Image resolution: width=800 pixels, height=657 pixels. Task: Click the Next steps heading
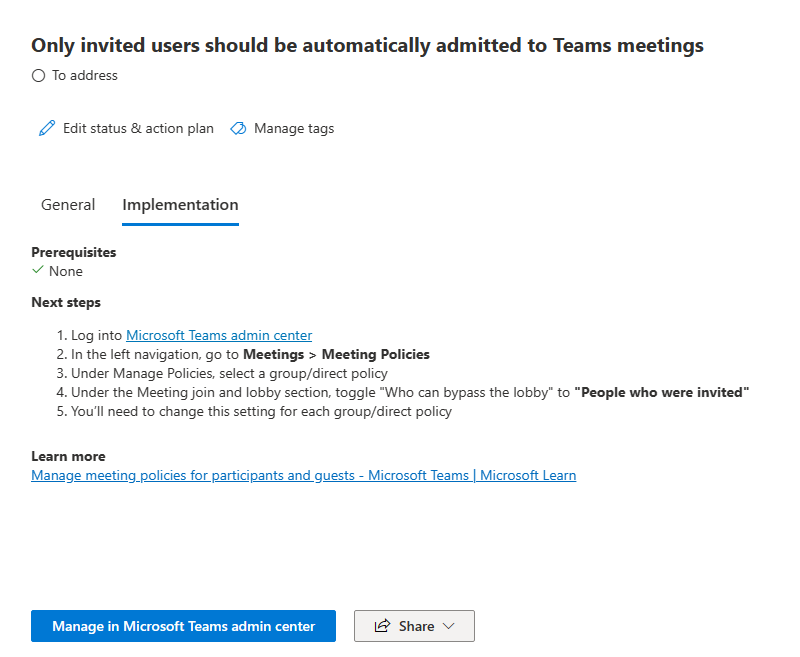(x=66, y=302)
